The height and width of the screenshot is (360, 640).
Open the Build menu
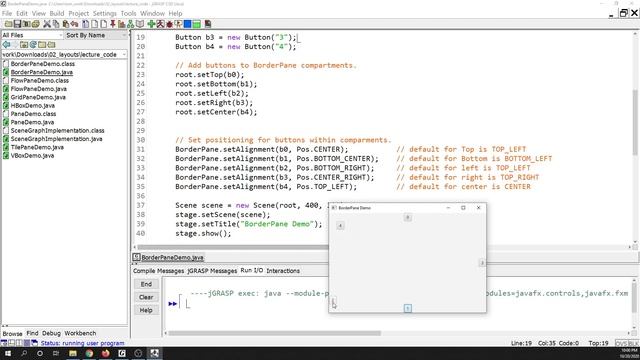57,13
